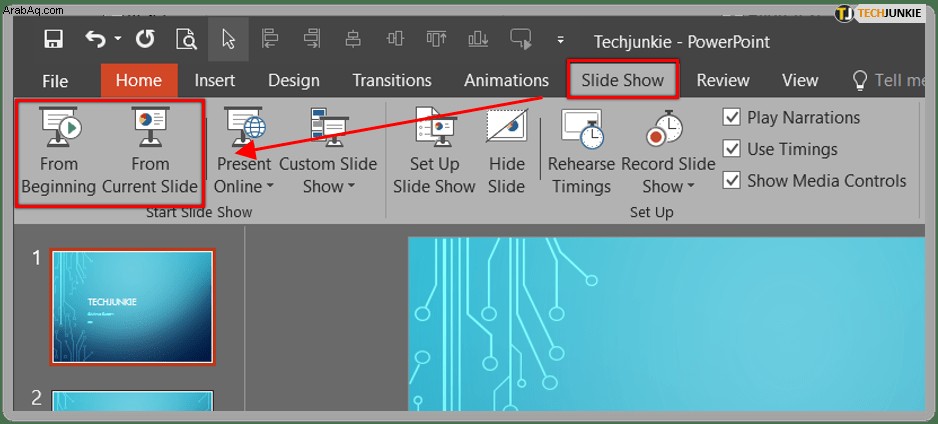Click the Tell me search box

click(888, 80)
